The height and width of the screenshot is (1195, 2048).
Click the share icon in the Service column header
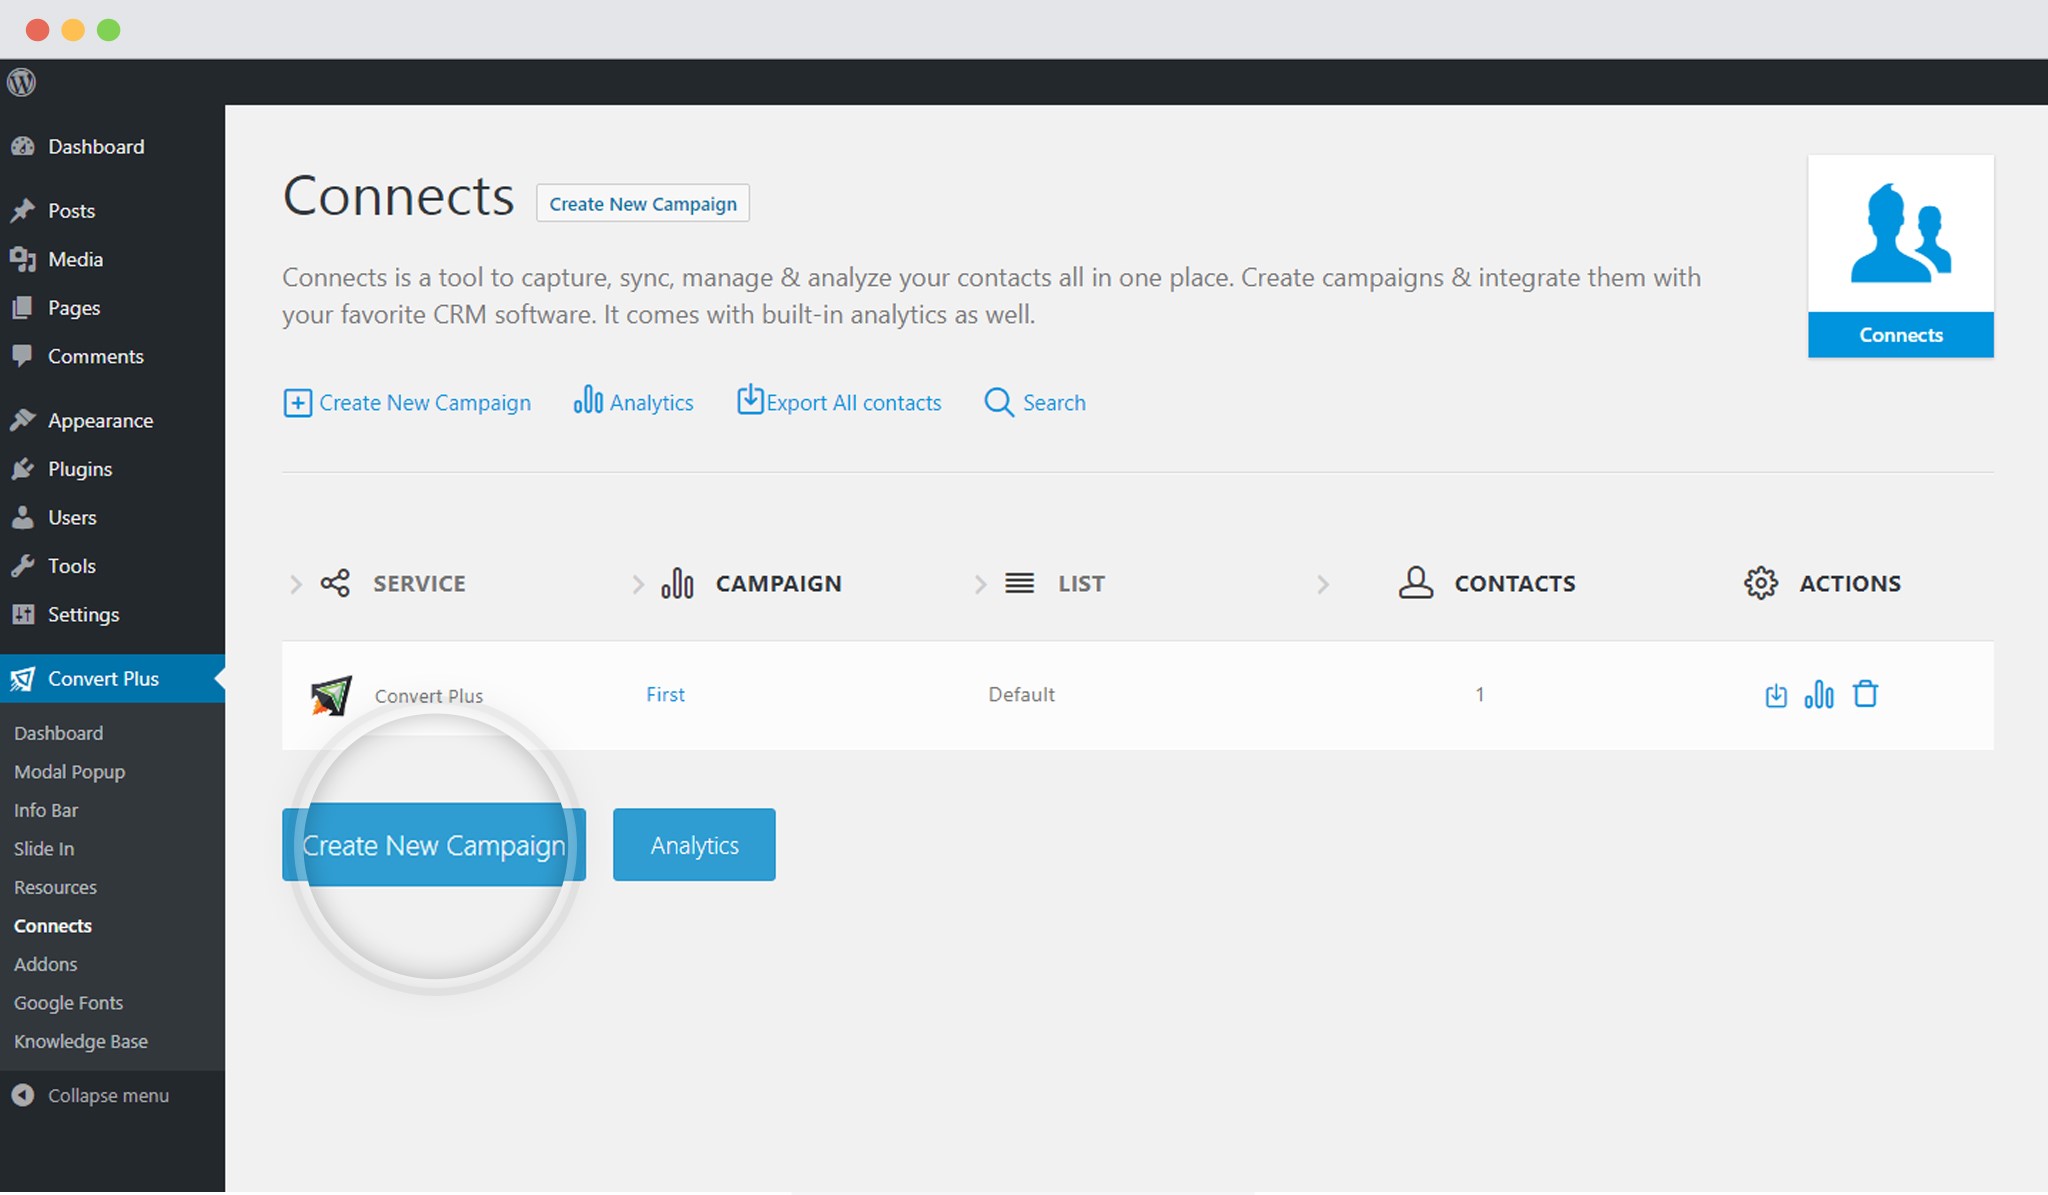tap(335, 583)
